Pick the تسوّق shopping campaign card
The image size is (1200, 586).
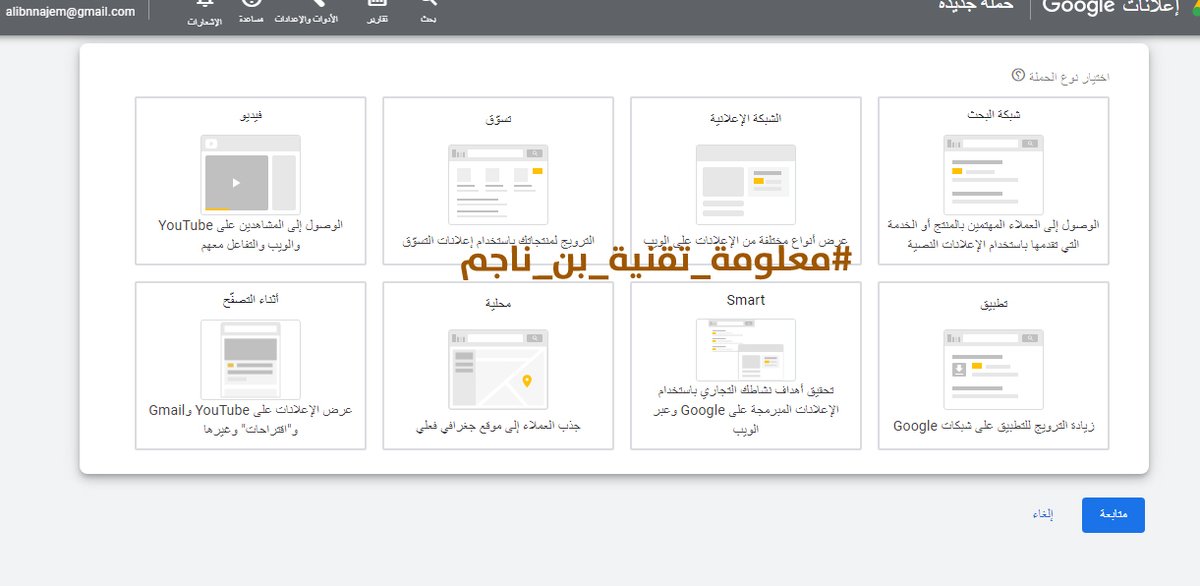498,181
